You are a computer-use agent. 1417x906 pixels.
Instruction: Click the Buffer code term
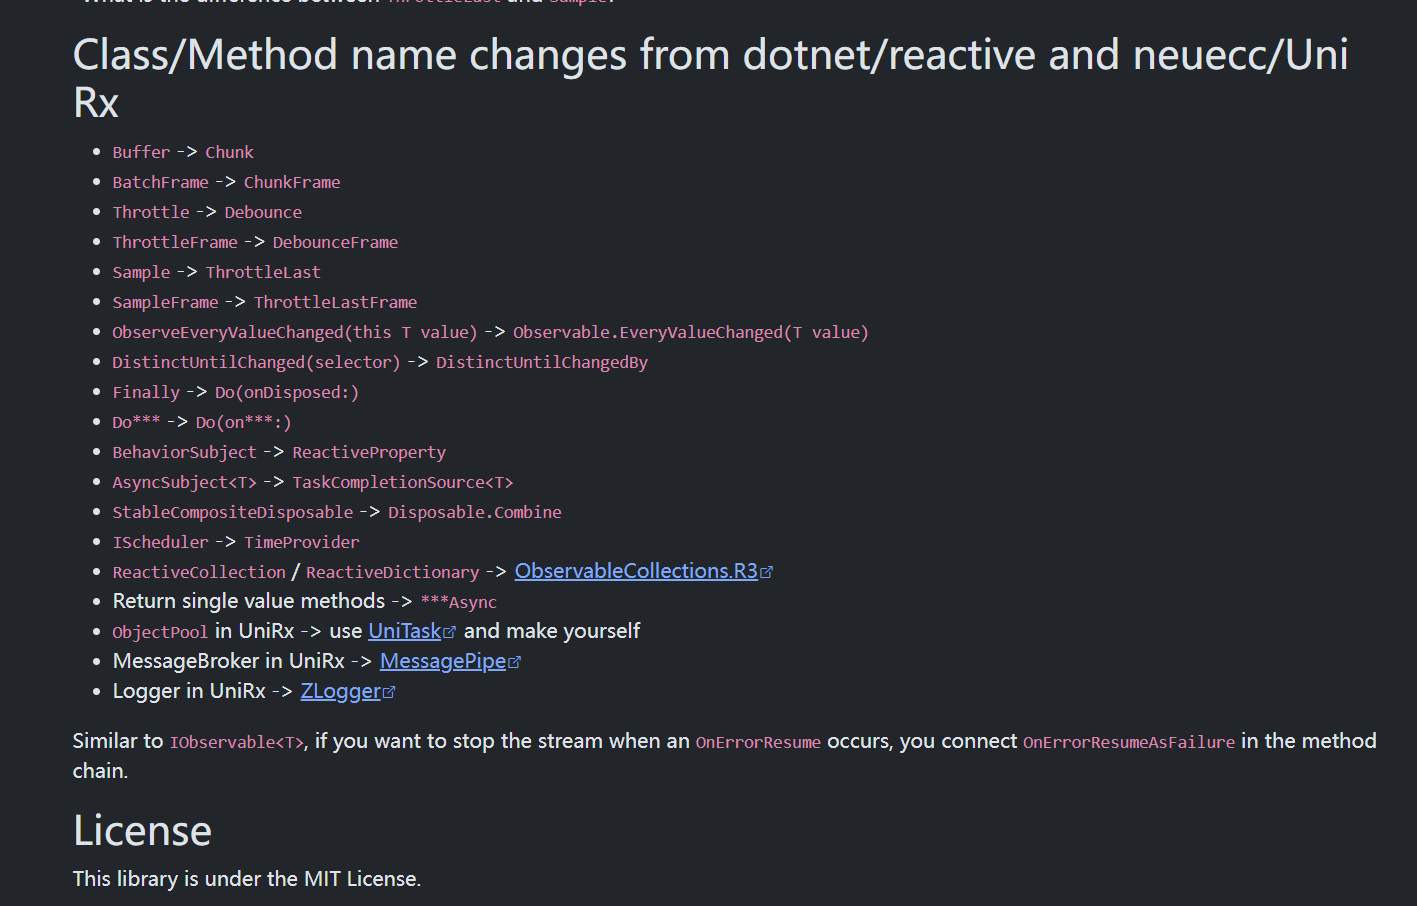141,152
